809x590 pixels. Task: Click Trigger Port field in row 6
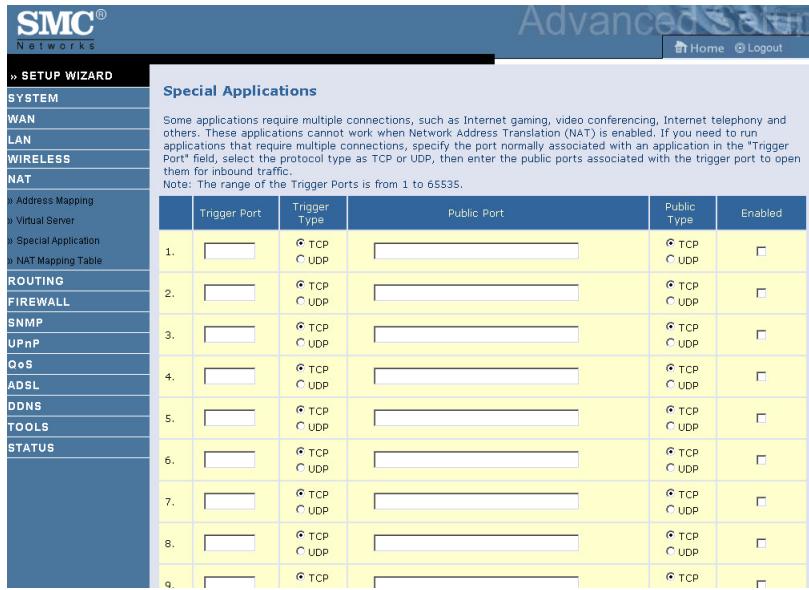[230, 460]
